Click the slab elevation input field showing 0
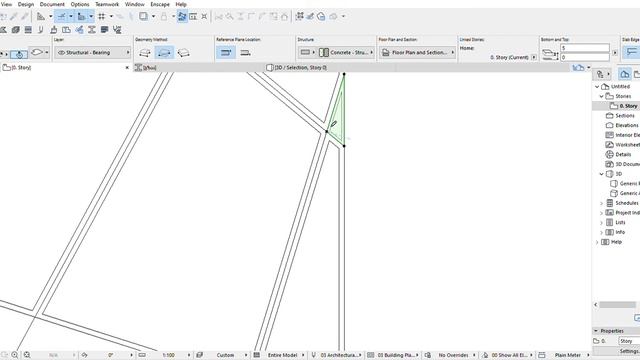The height and width of the screenshot is (360, 640). point(585,58)
